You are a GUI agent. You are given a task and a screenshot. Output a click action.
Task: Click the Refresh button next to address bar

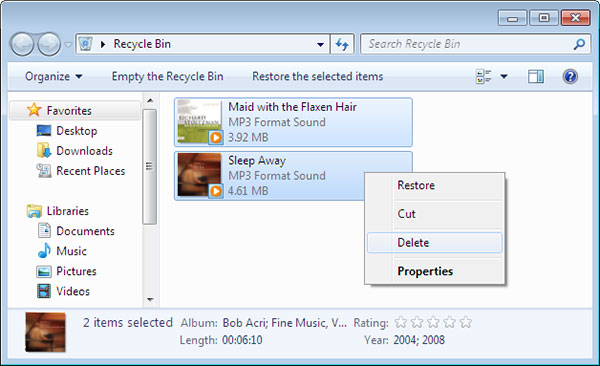pos(342,44)
